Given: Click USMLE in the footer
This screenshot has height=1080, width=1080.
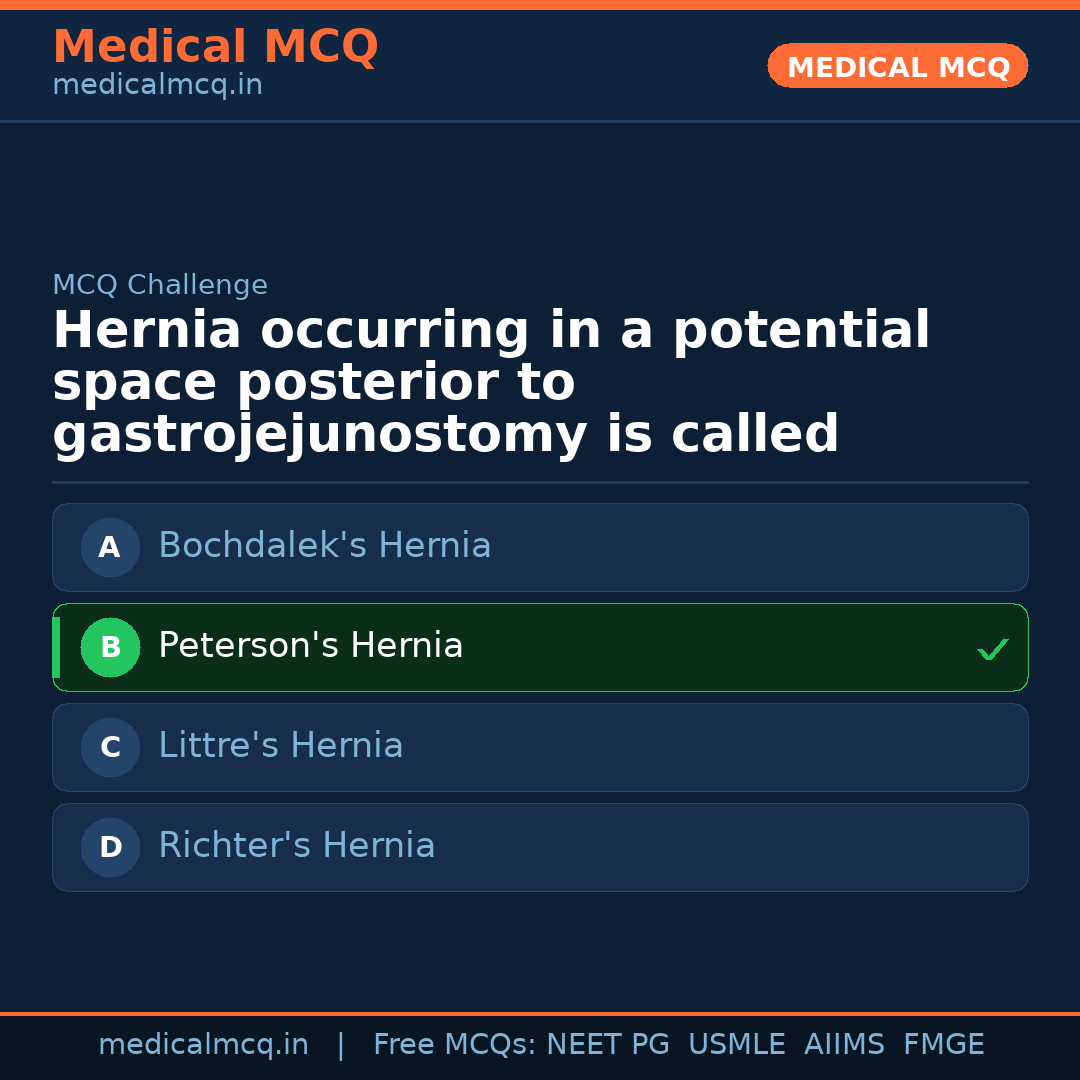Looking at the screenshot, I should coord(736,1045).
